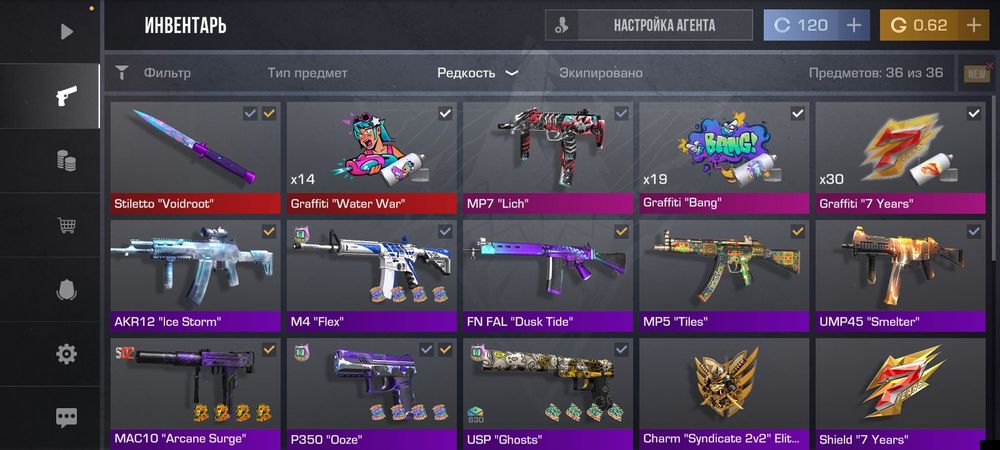Toggle the gold checkmark on Stiletto "Voidroot"
1000x450 pixels.
269,113
